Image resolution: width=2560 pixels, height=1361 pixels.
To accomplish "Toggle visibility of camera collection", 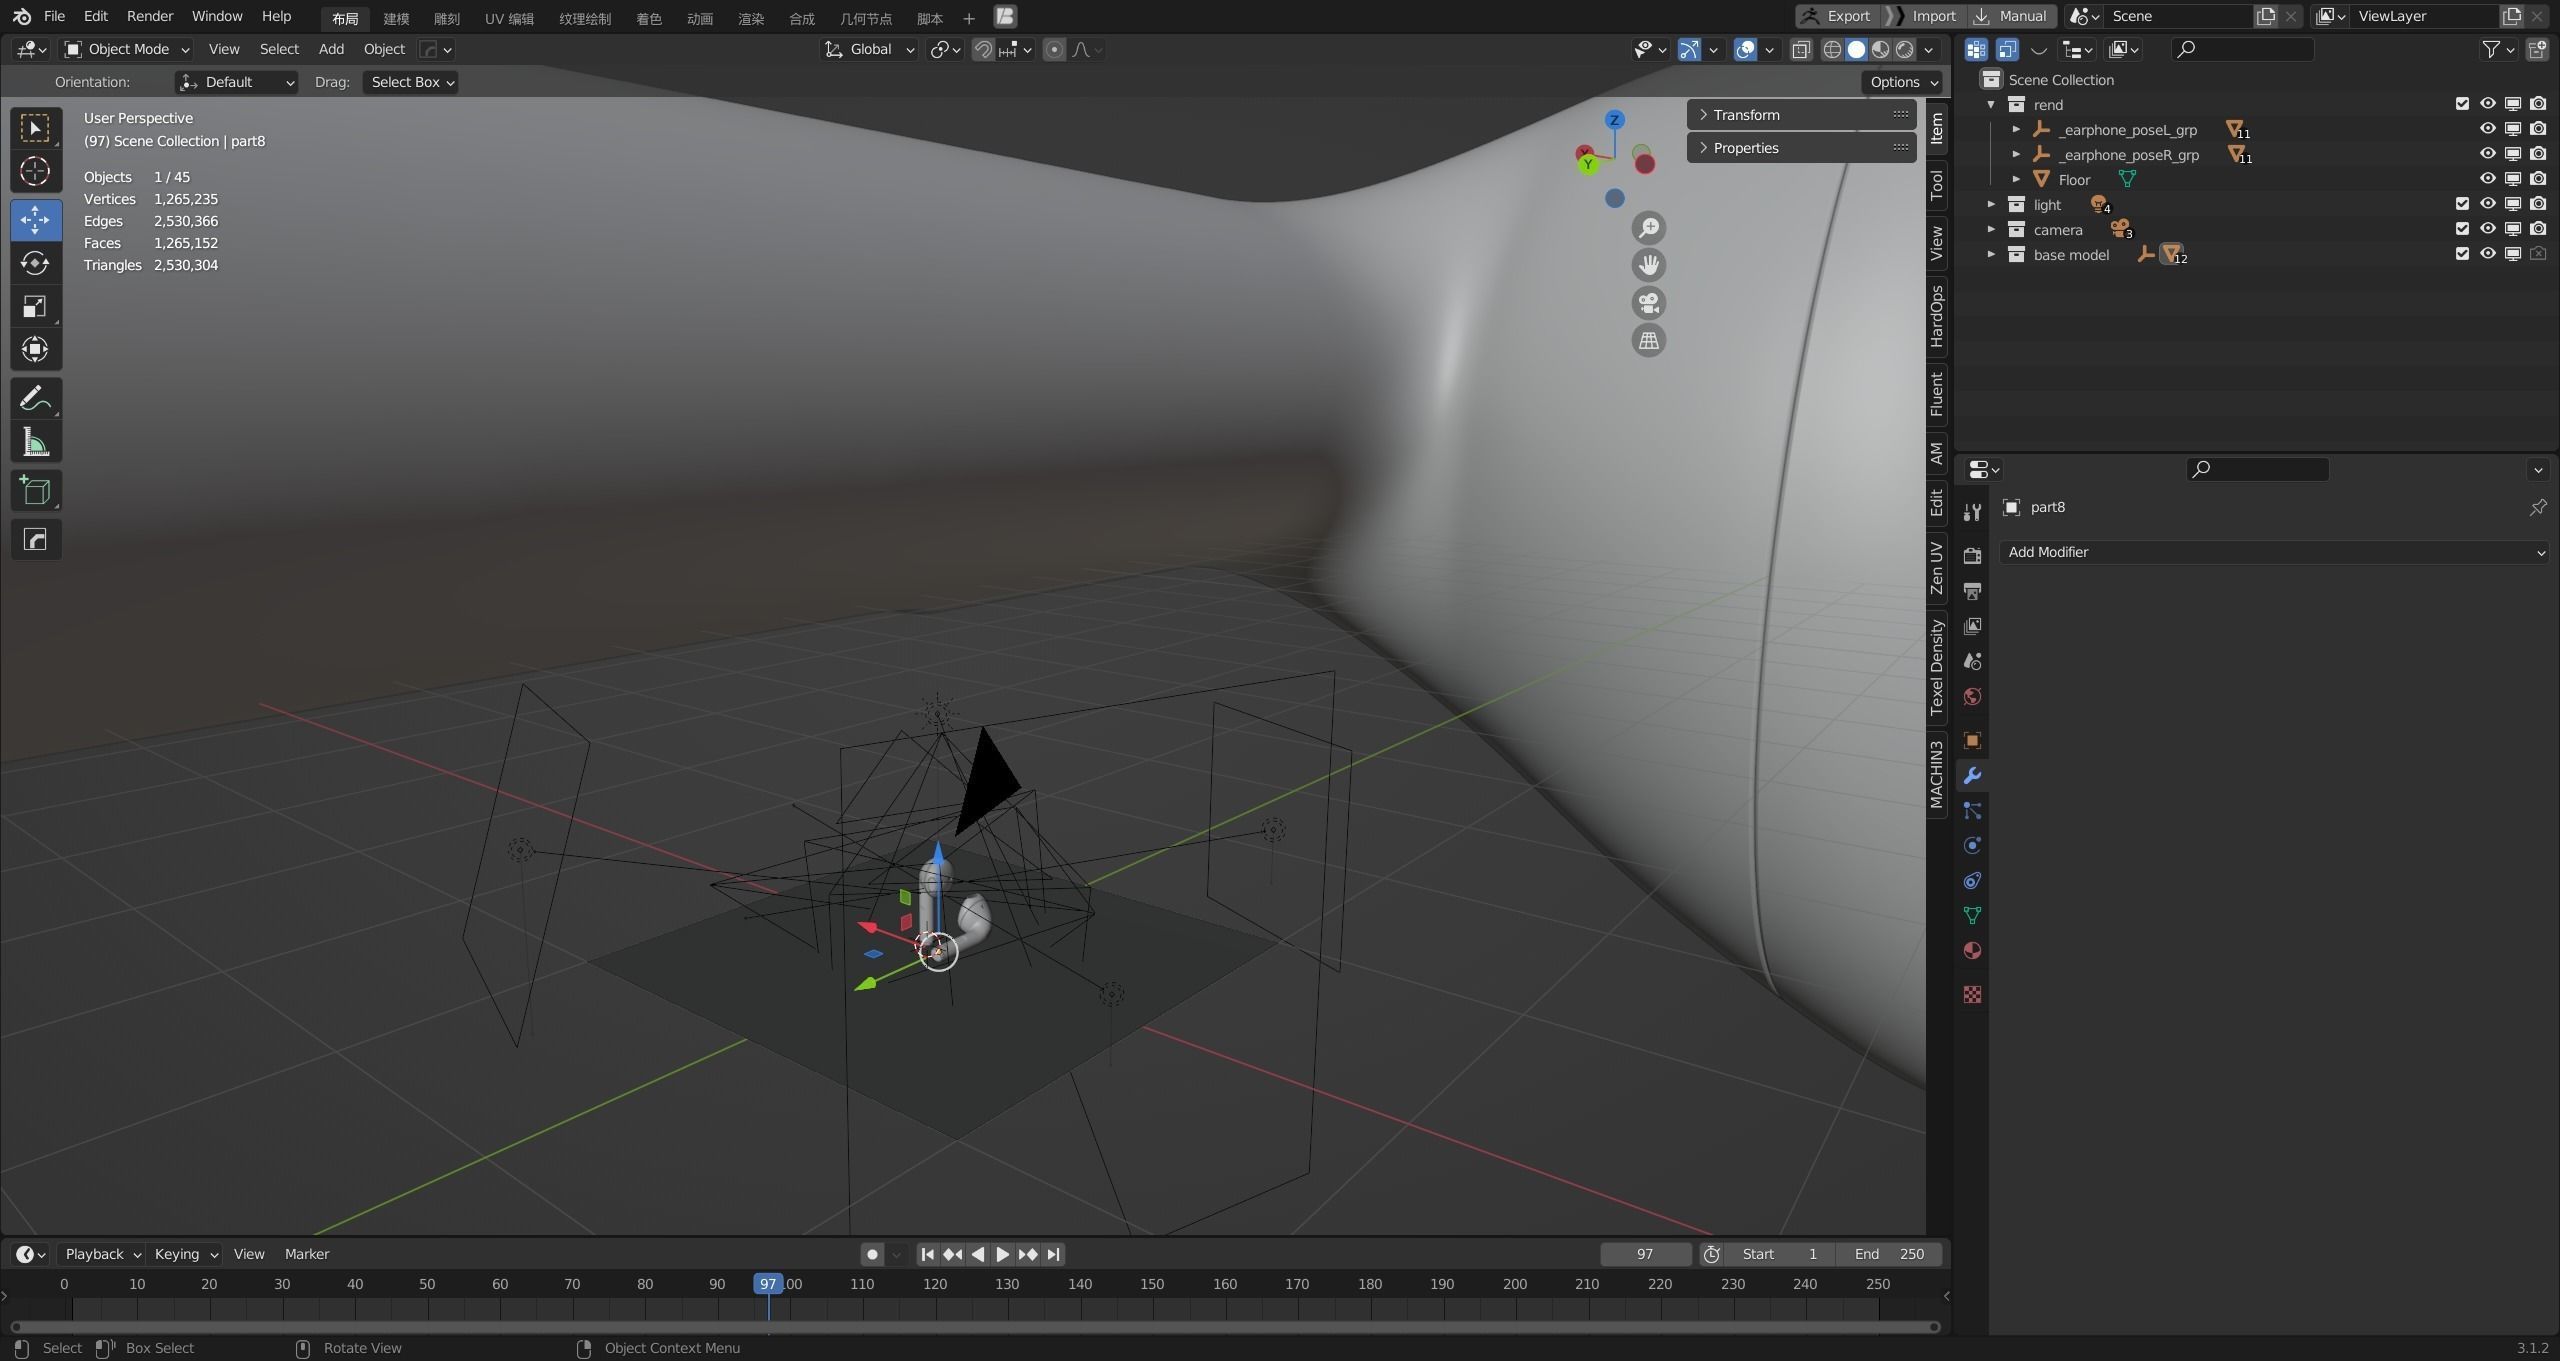I will click(2487, 229).
